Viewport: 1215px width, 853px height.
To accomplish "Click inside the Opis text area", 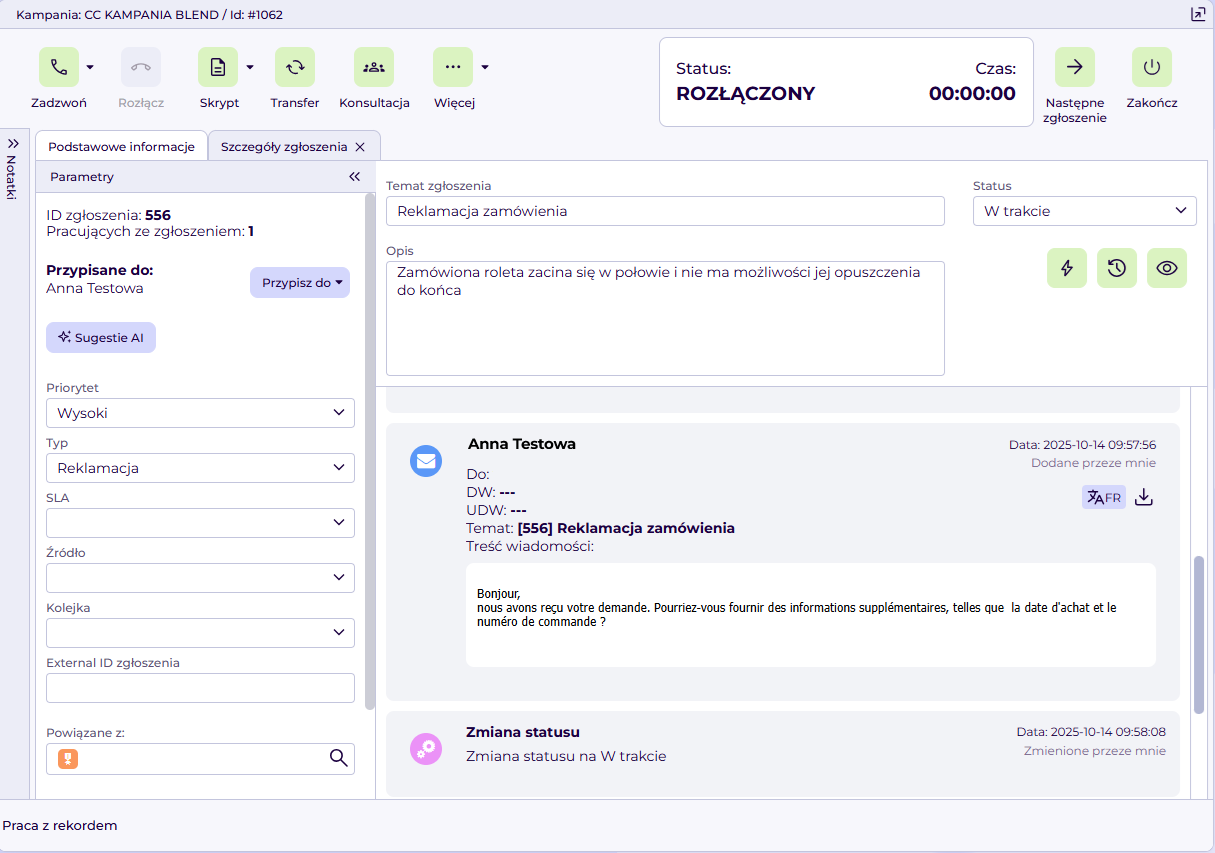I will [x=665, y=318].
